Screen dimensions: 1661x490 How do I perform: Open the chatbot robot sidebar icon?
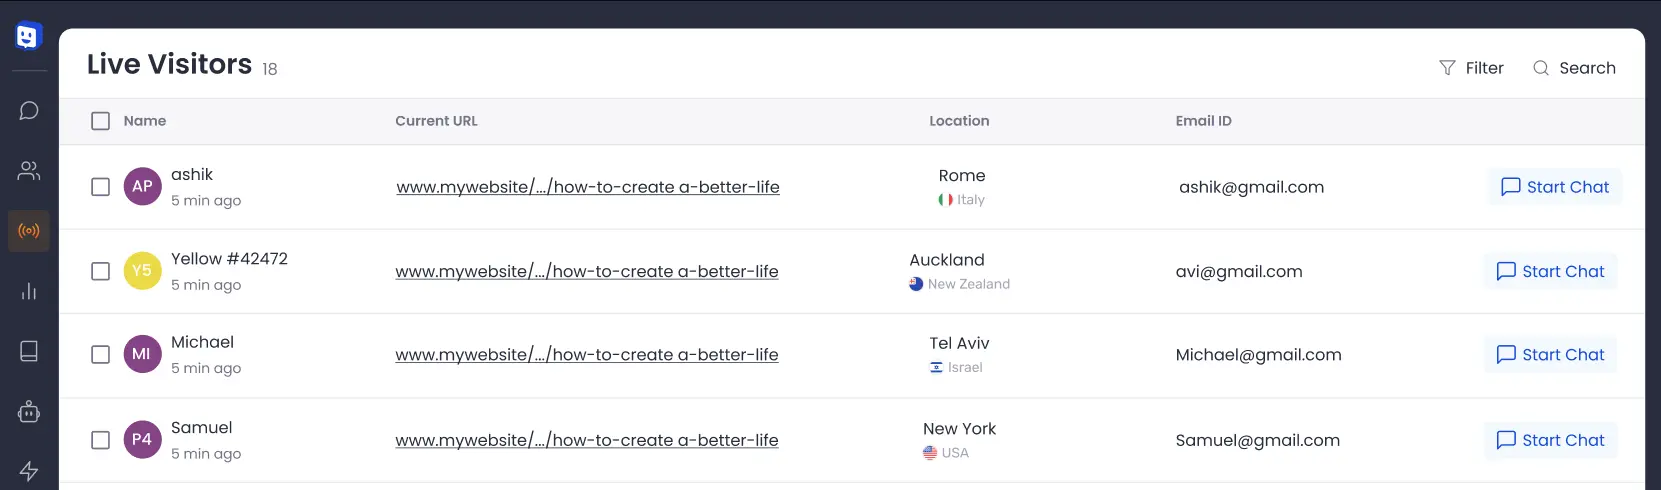click(29, 411)
